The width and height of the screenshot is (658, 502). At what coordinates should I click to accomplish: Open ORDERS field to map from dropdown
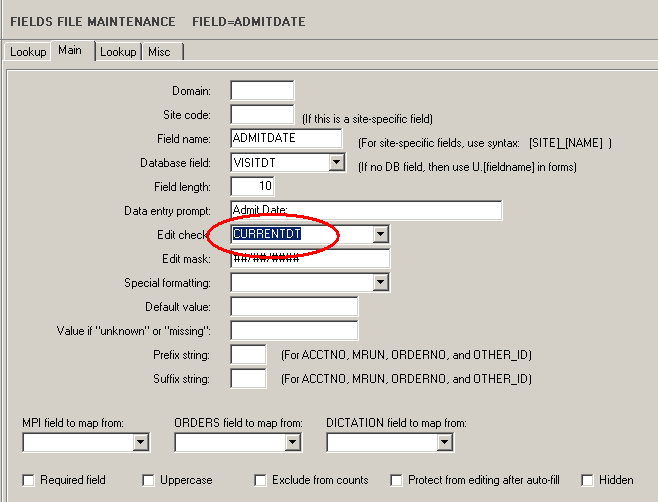point(292,442)
